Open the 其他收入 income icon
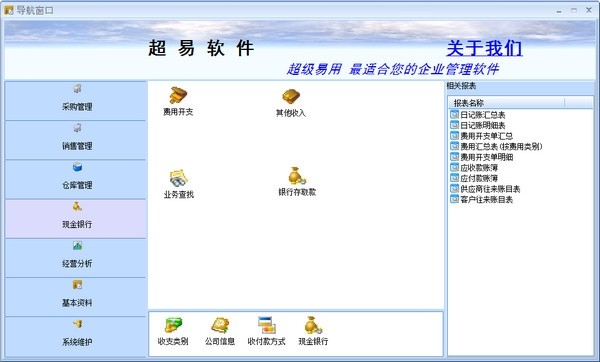Viewport: 600px width, 362px height. [x=291, y=103]
